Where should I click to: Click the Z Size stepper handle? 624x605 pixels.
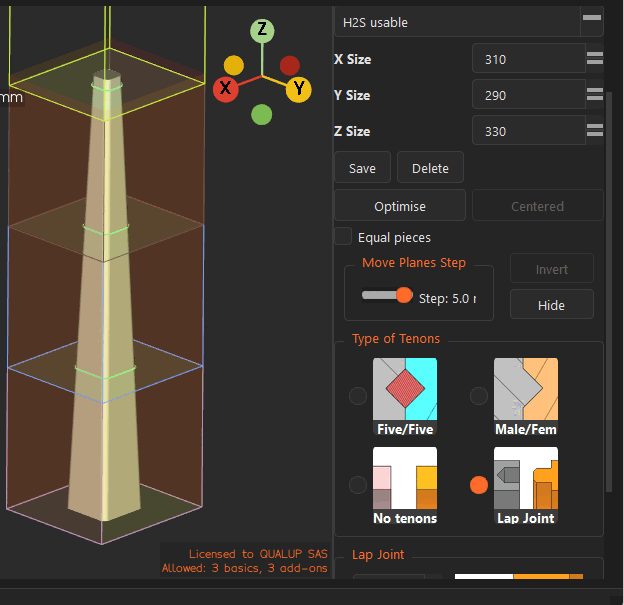pos(595,130)
